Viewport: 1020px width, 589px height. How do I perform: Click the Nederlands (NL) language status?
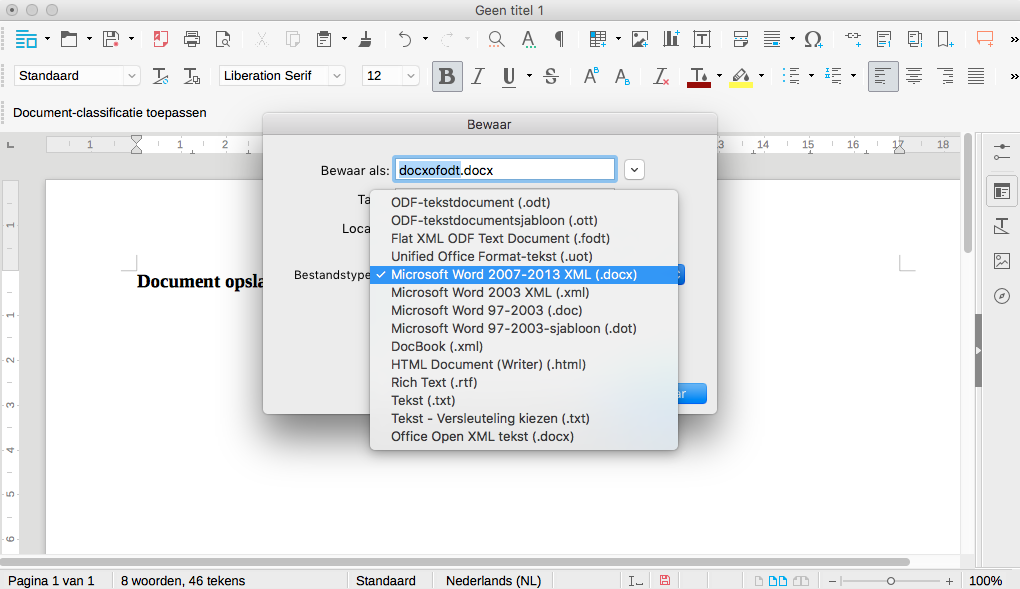[x=493, y=580]
